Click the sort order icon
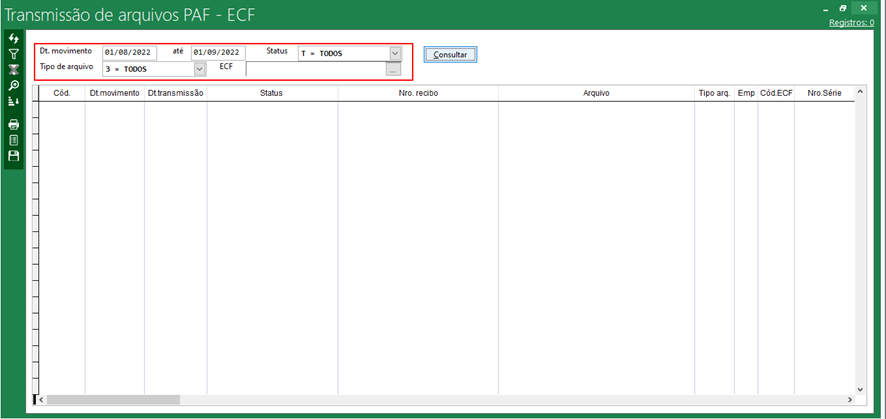Image resolution: width=886 pixels, height=419 pixels. point(14,102)
